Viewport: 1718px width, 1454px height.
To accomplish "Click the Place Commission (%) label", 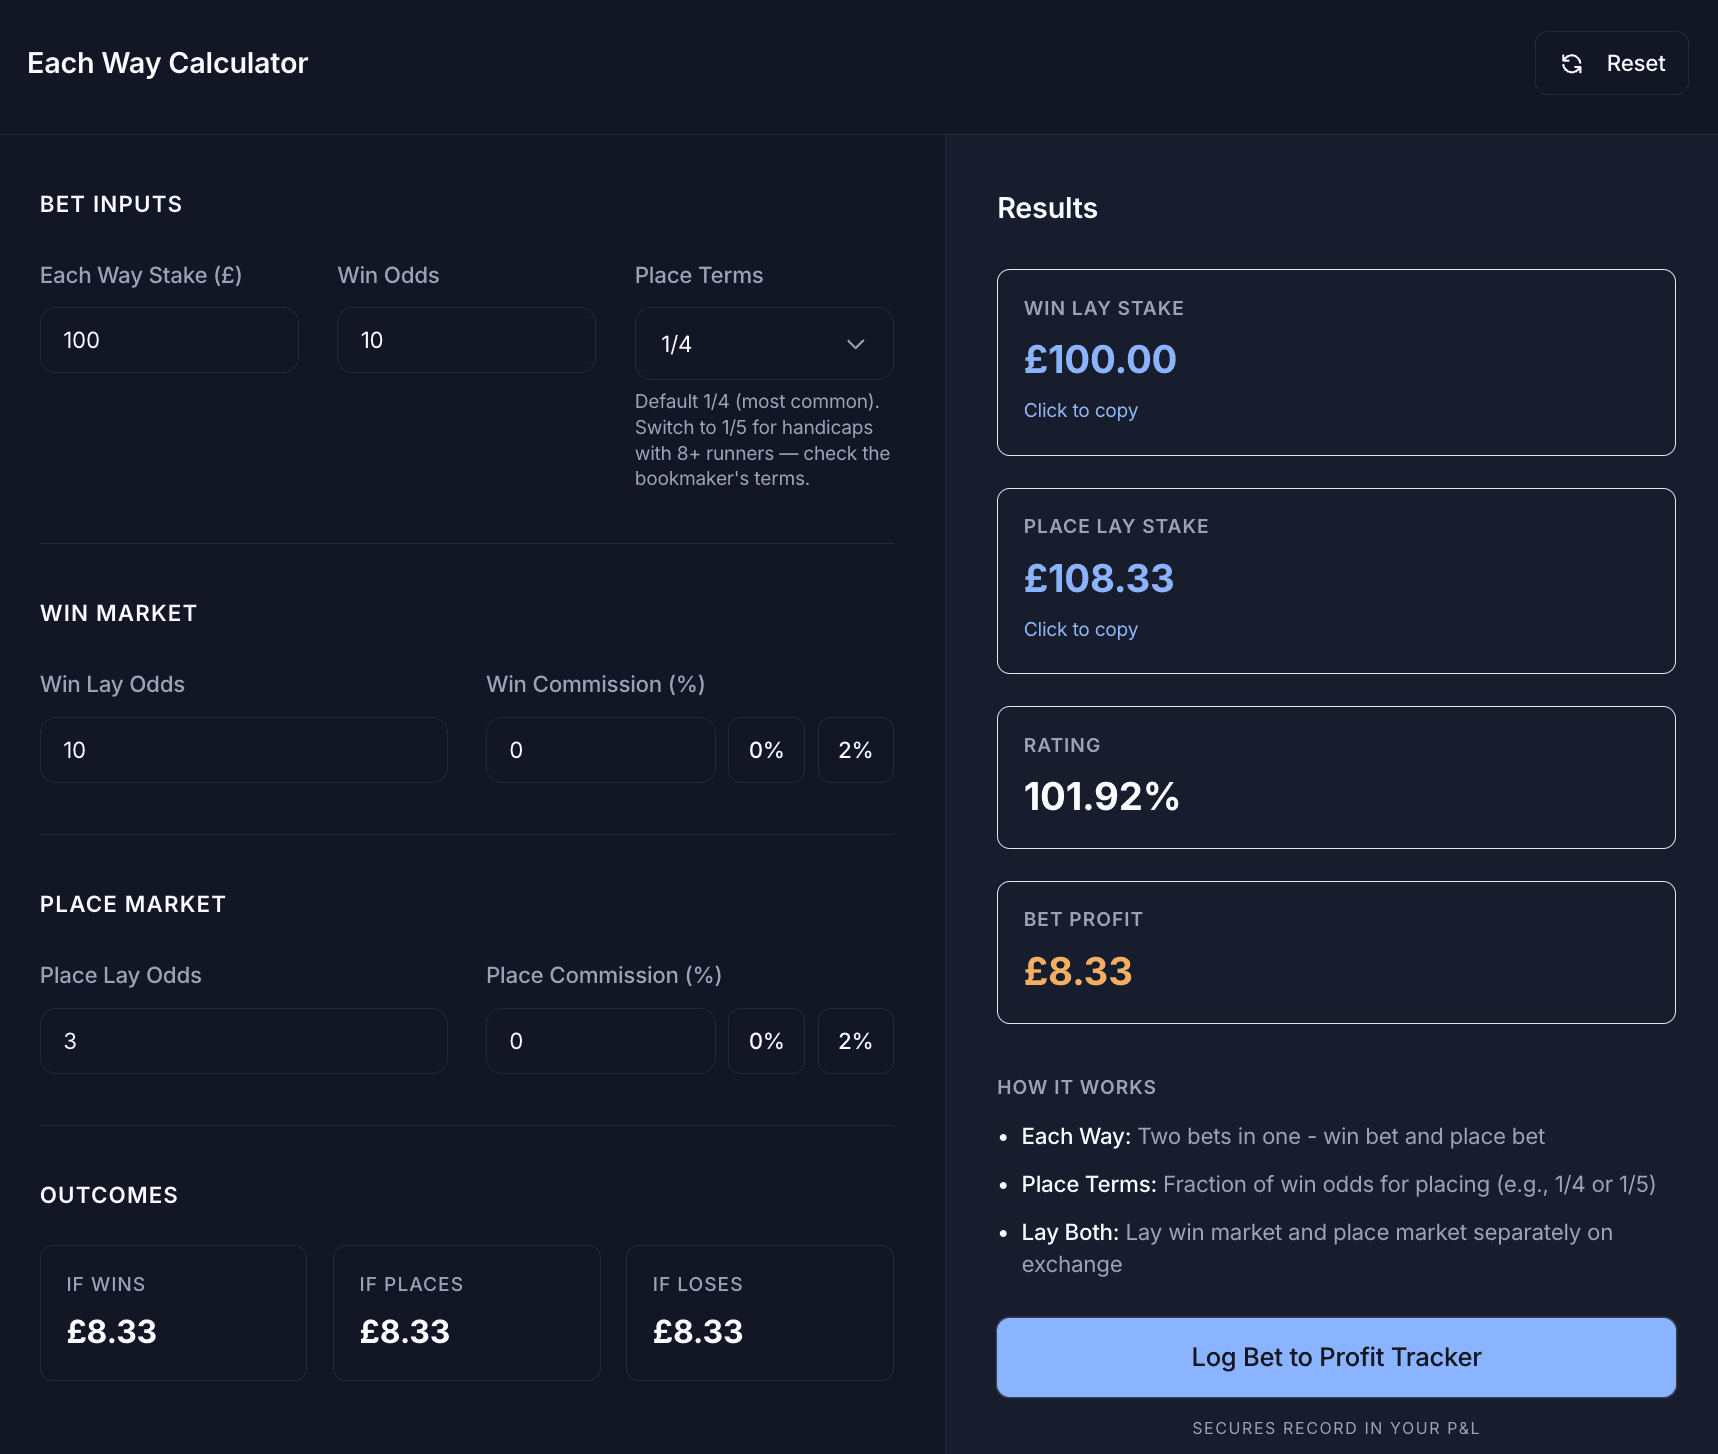I will (x=604, y=975).
